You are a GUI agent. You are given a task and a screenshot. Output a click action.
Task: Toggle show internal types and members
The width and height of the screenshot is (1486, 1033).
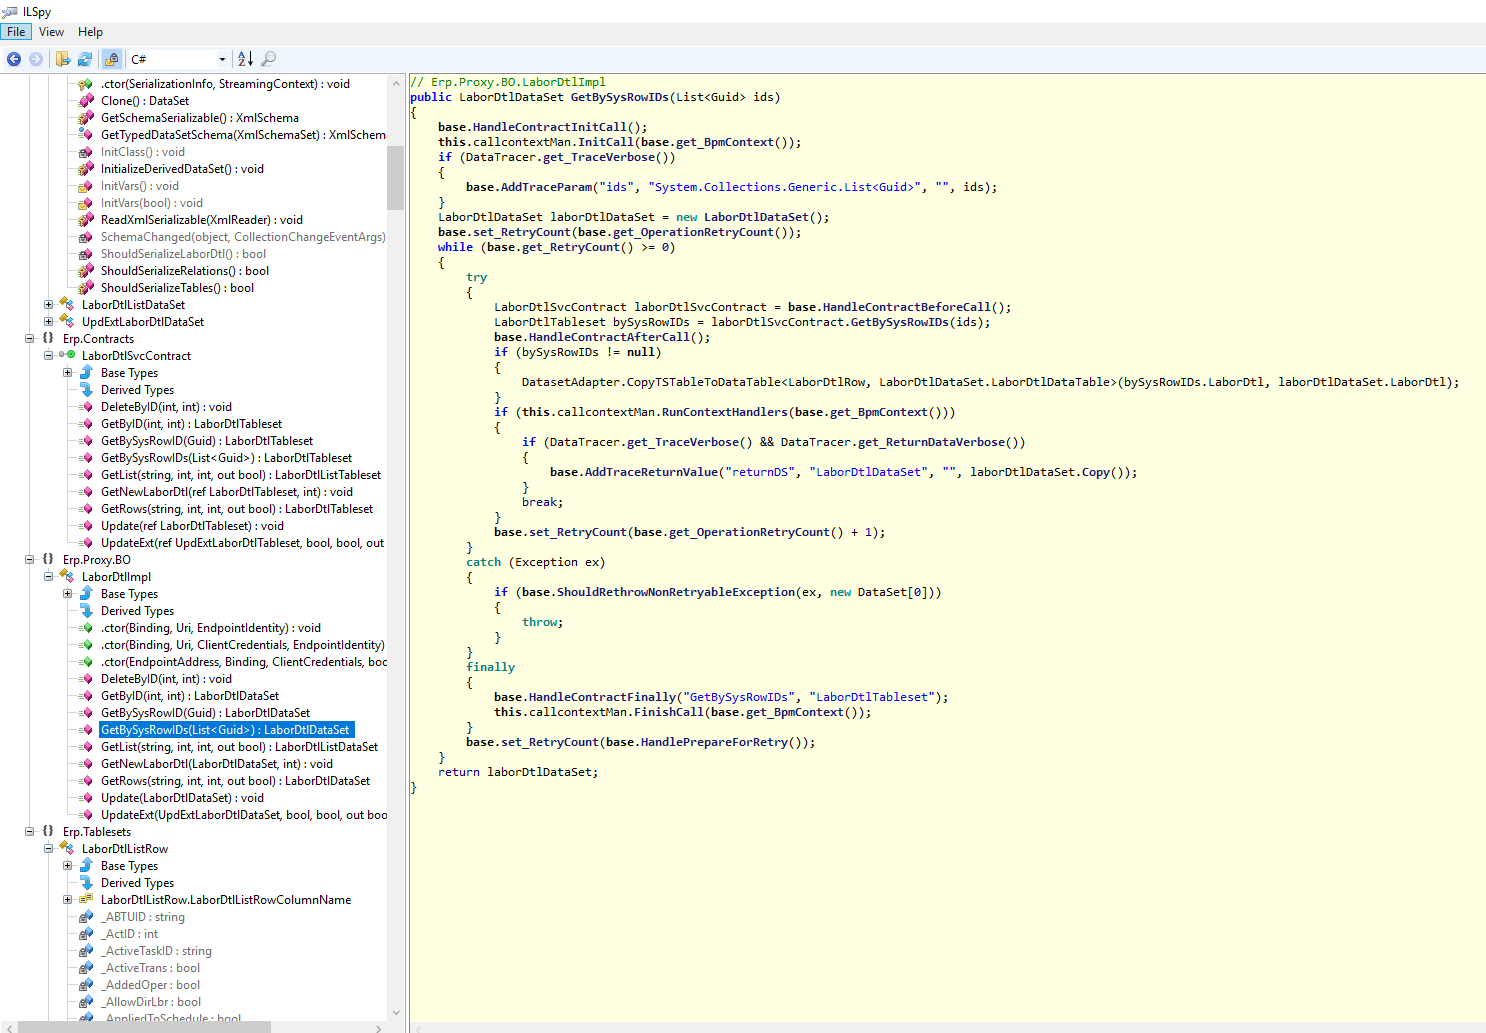[112, 59]
